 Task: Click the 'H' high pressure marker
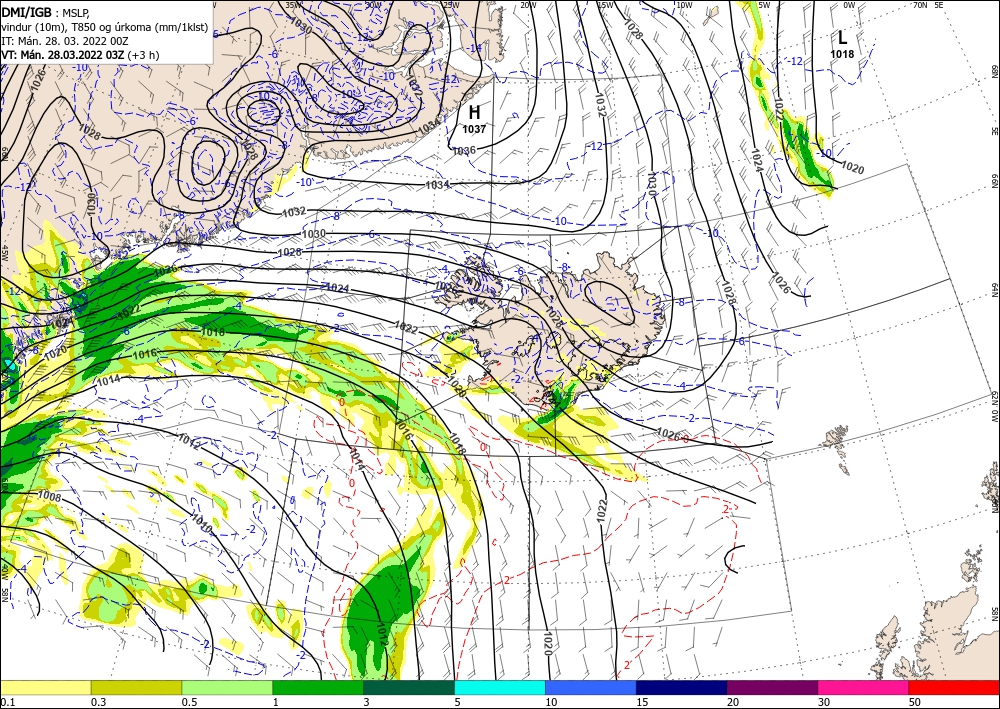[474, 113]
